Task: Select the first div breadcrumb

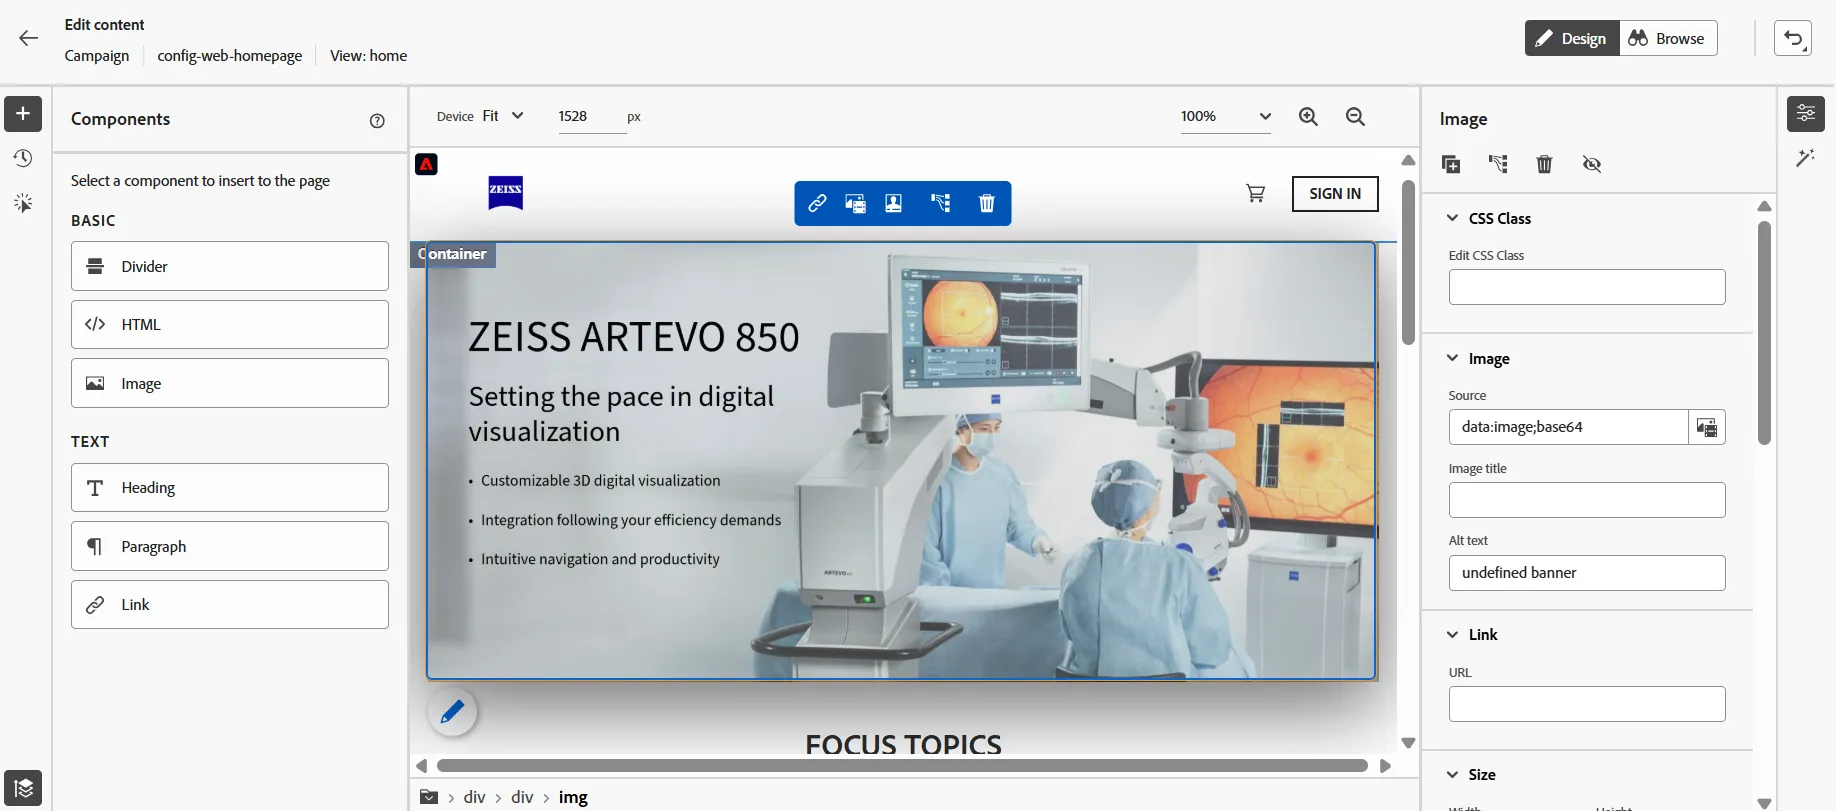Action: [474, 797]
